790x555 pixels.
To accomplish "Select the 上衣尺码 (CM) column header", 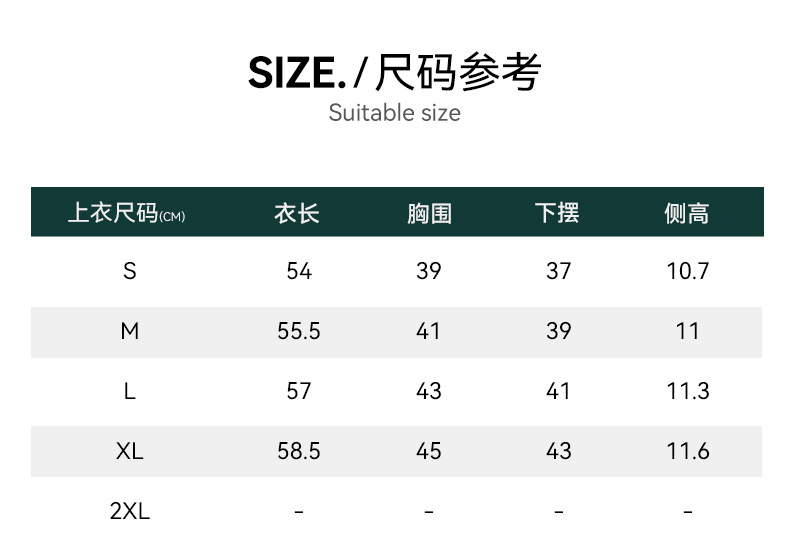I will [x=127, y=213].
